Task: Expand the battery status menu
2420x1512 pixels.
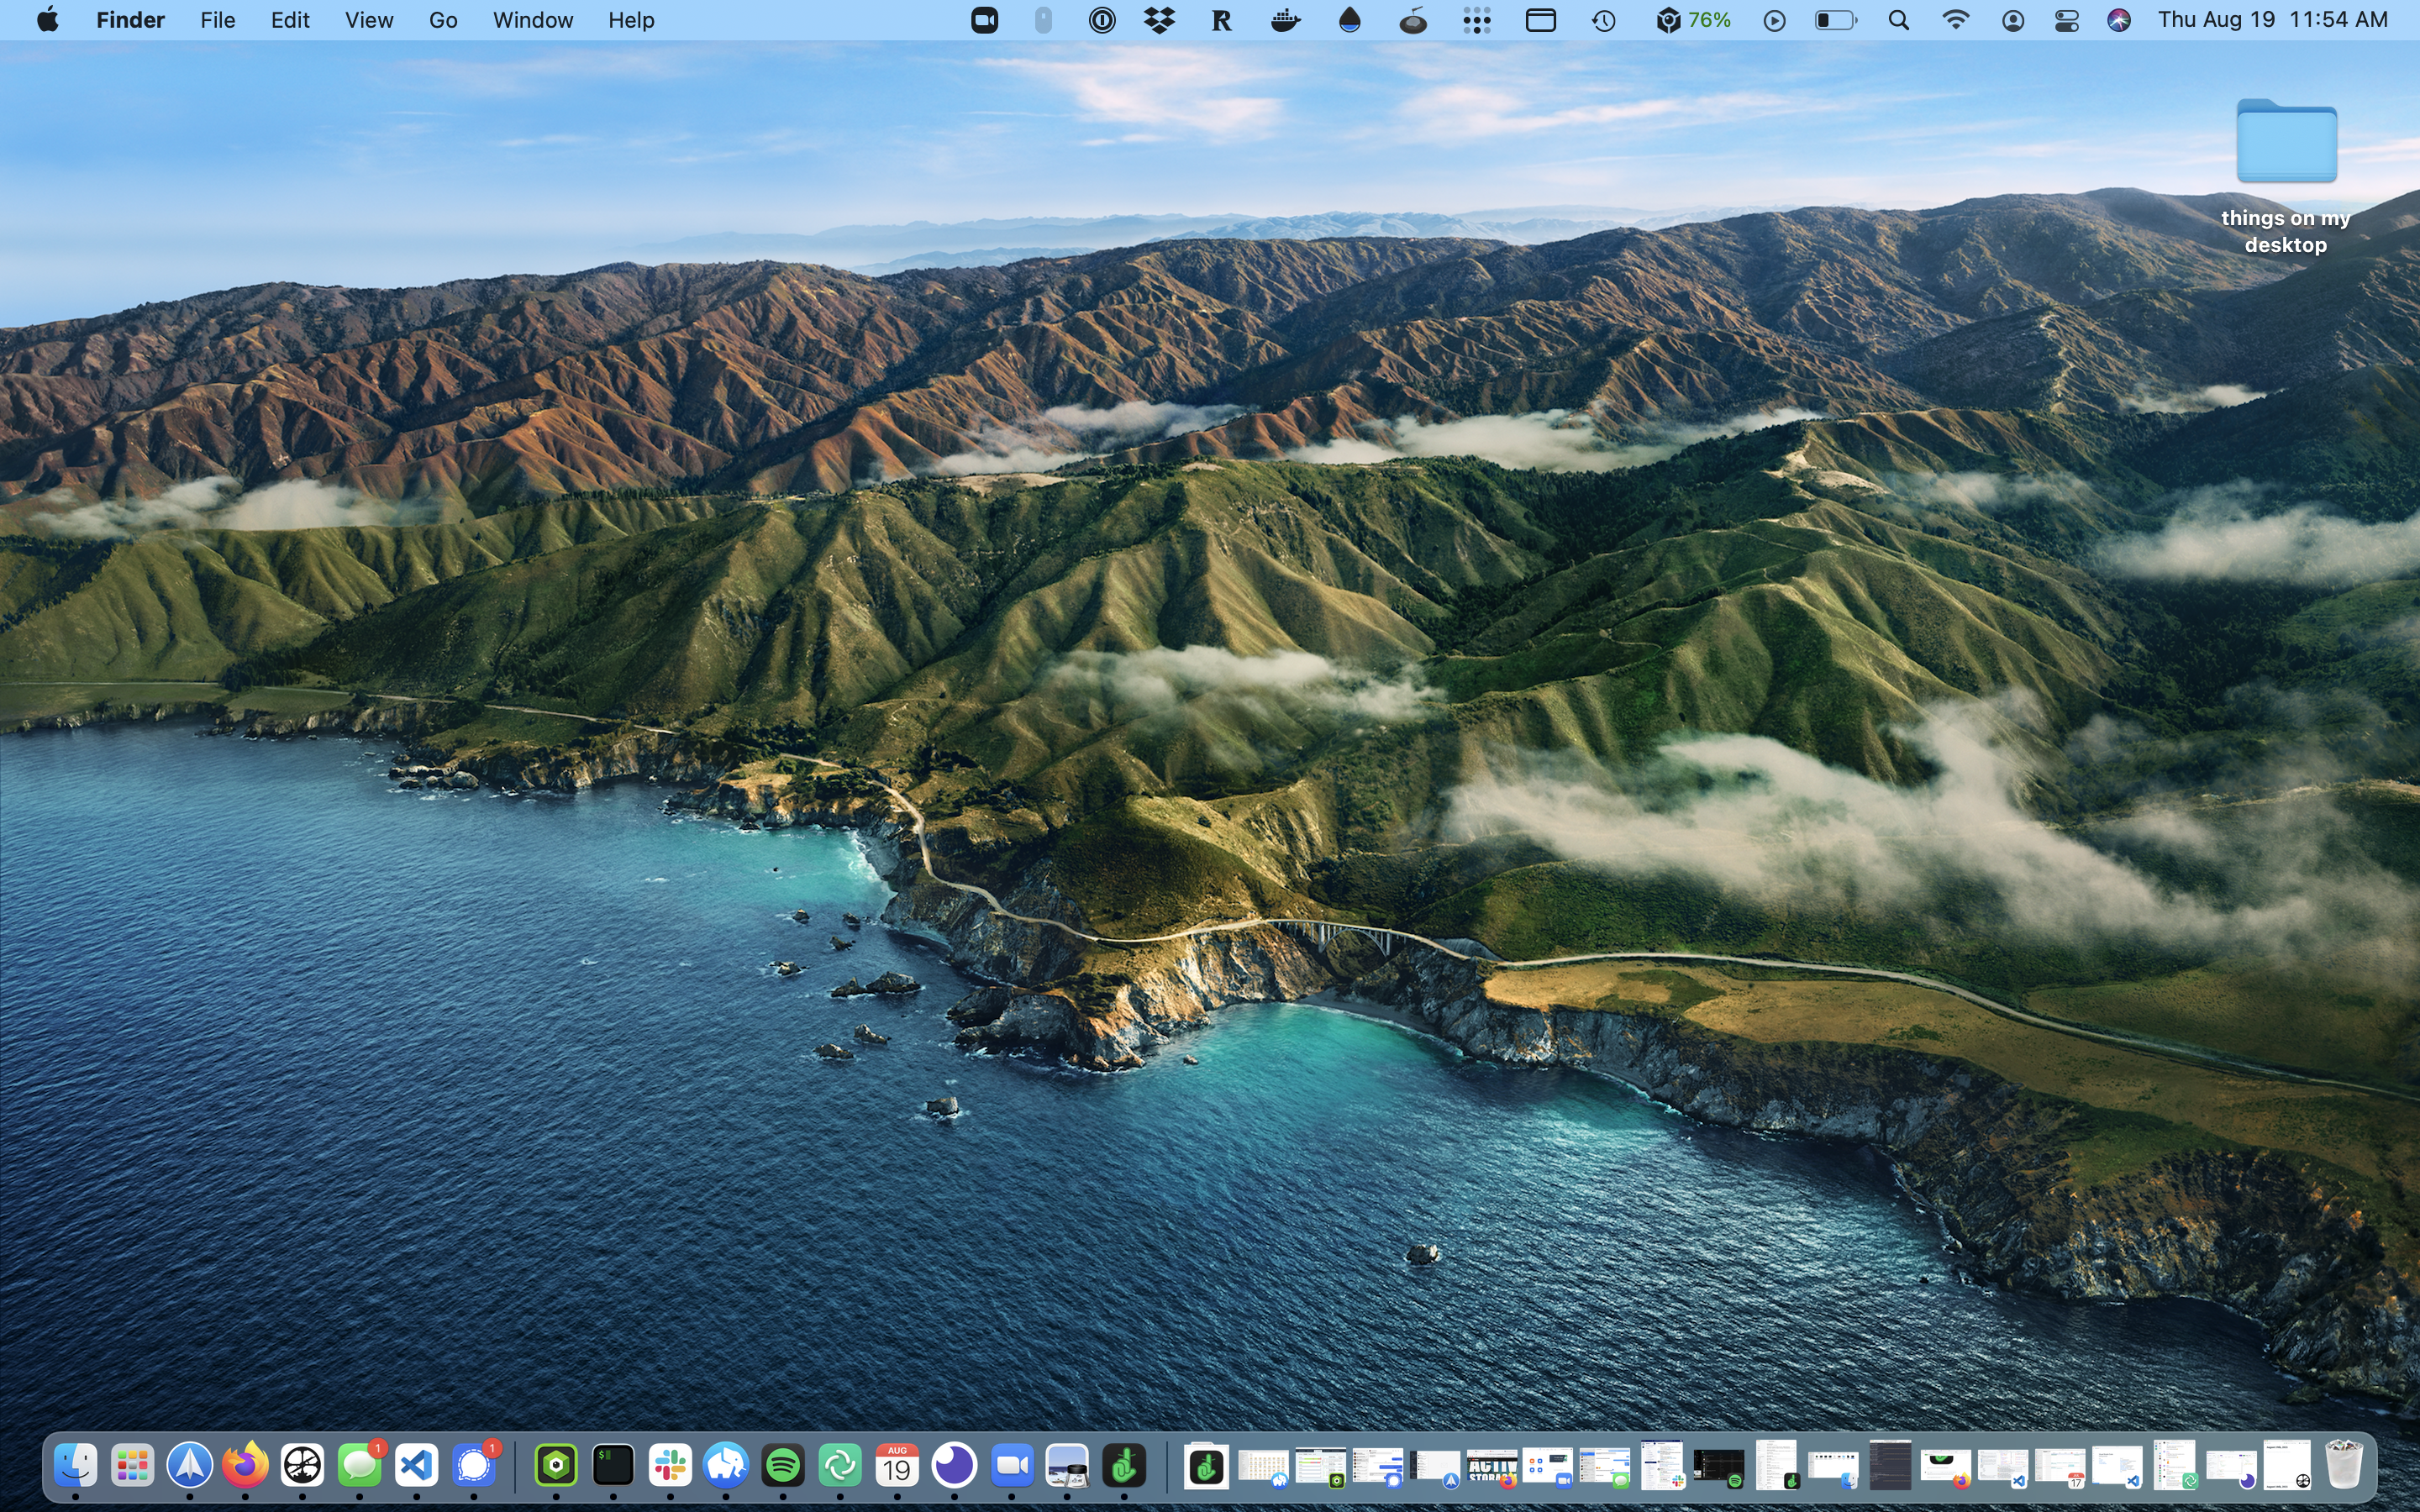Action: 1835,20
